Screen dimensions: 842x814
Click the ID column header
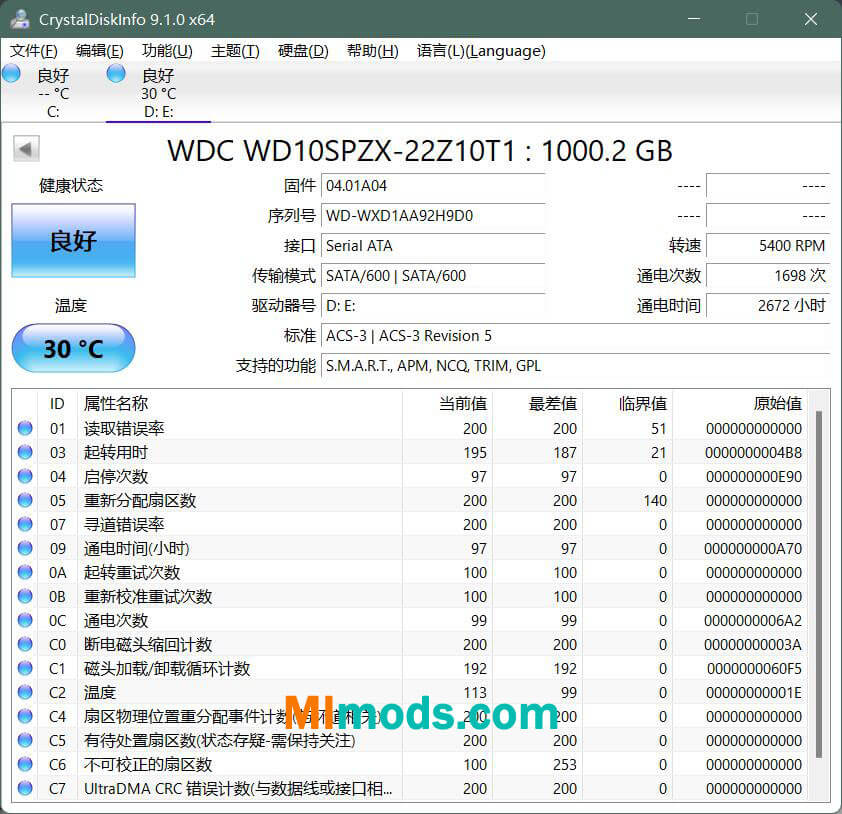point(57,403)
